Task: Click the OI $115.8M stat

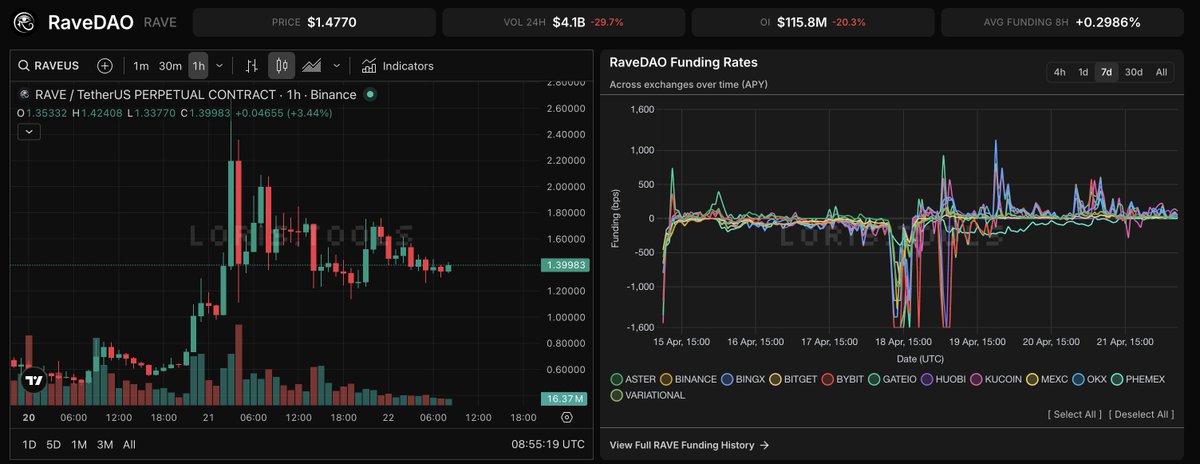Action: (813, 22)
